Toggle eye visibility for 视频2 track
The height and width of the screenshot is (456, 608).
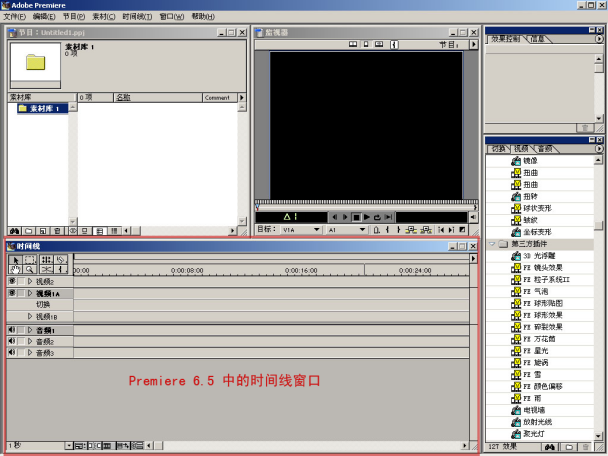click(12, 281)
